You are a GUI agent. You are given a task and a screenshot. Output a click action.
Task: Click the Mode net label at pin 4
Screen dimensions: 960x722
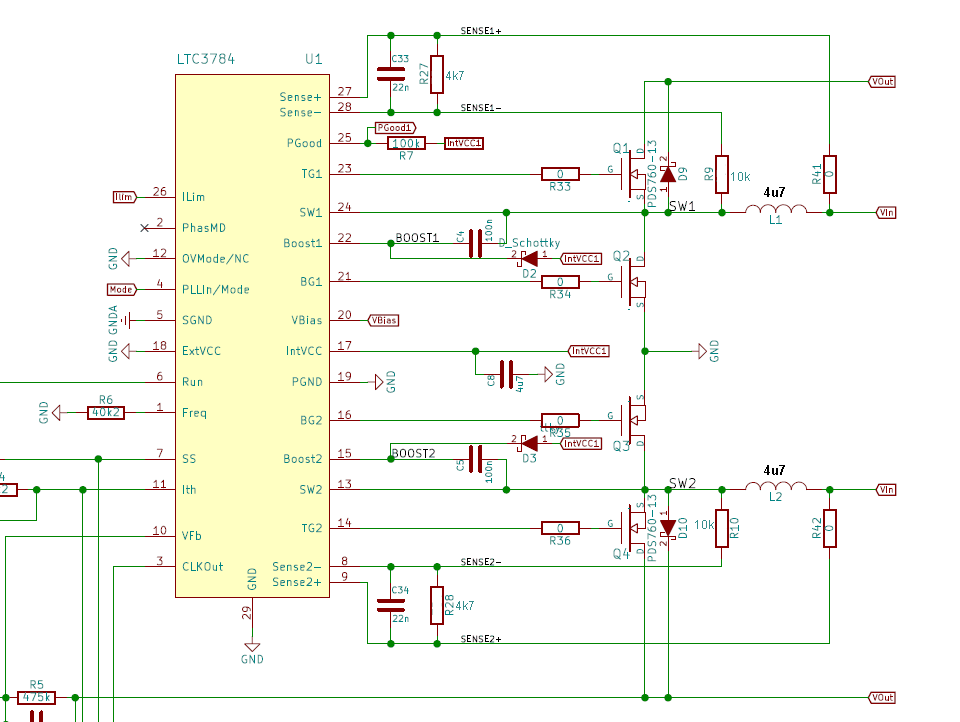point(122,290)
